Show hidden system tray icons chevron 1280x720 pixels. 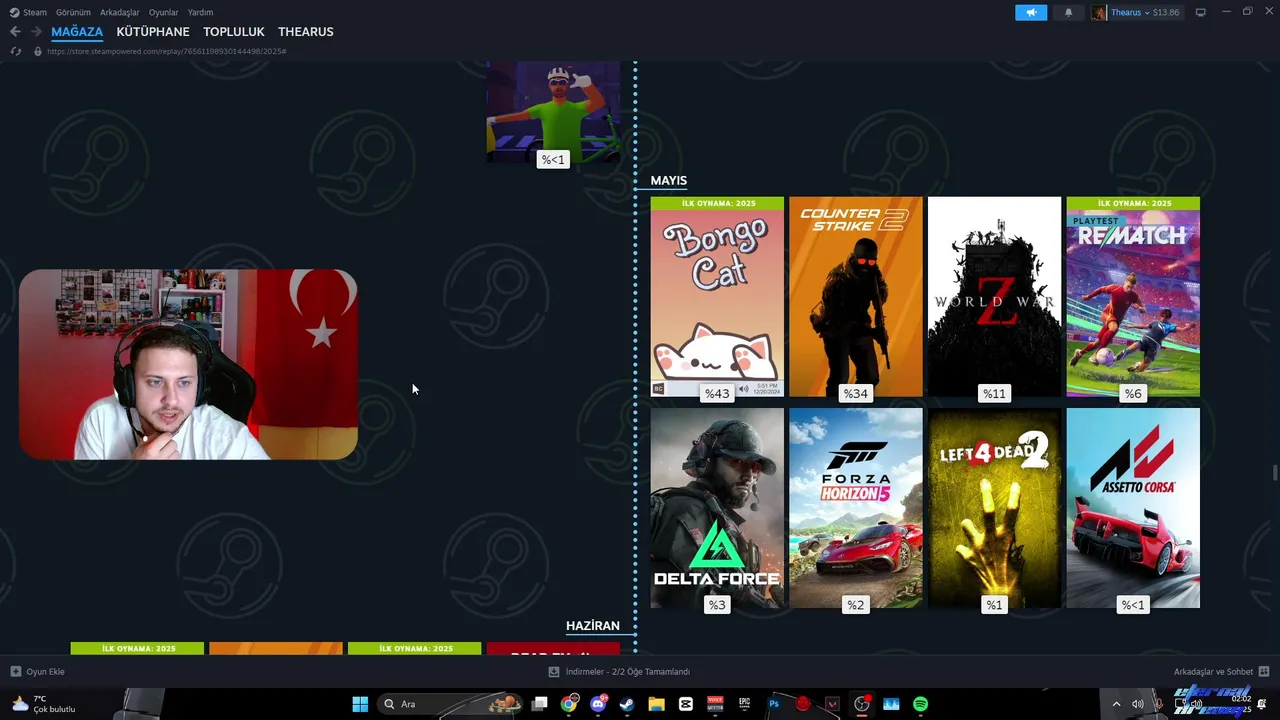(1116, 704)
